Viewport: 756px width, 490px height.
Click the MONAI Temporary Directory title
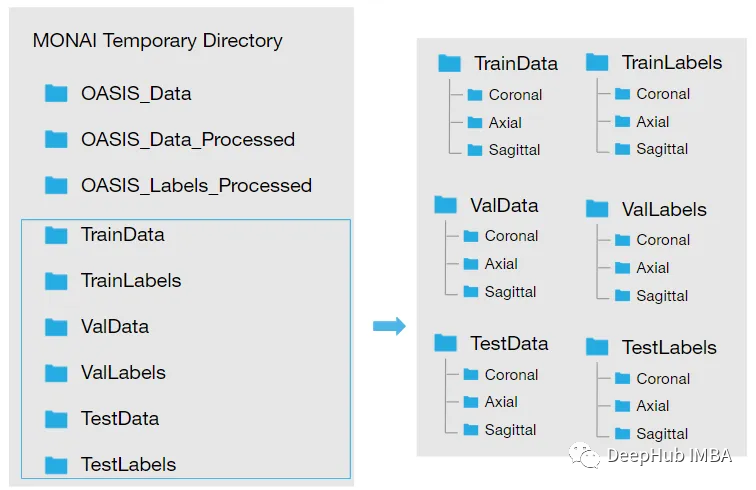[x=158, y=41]
